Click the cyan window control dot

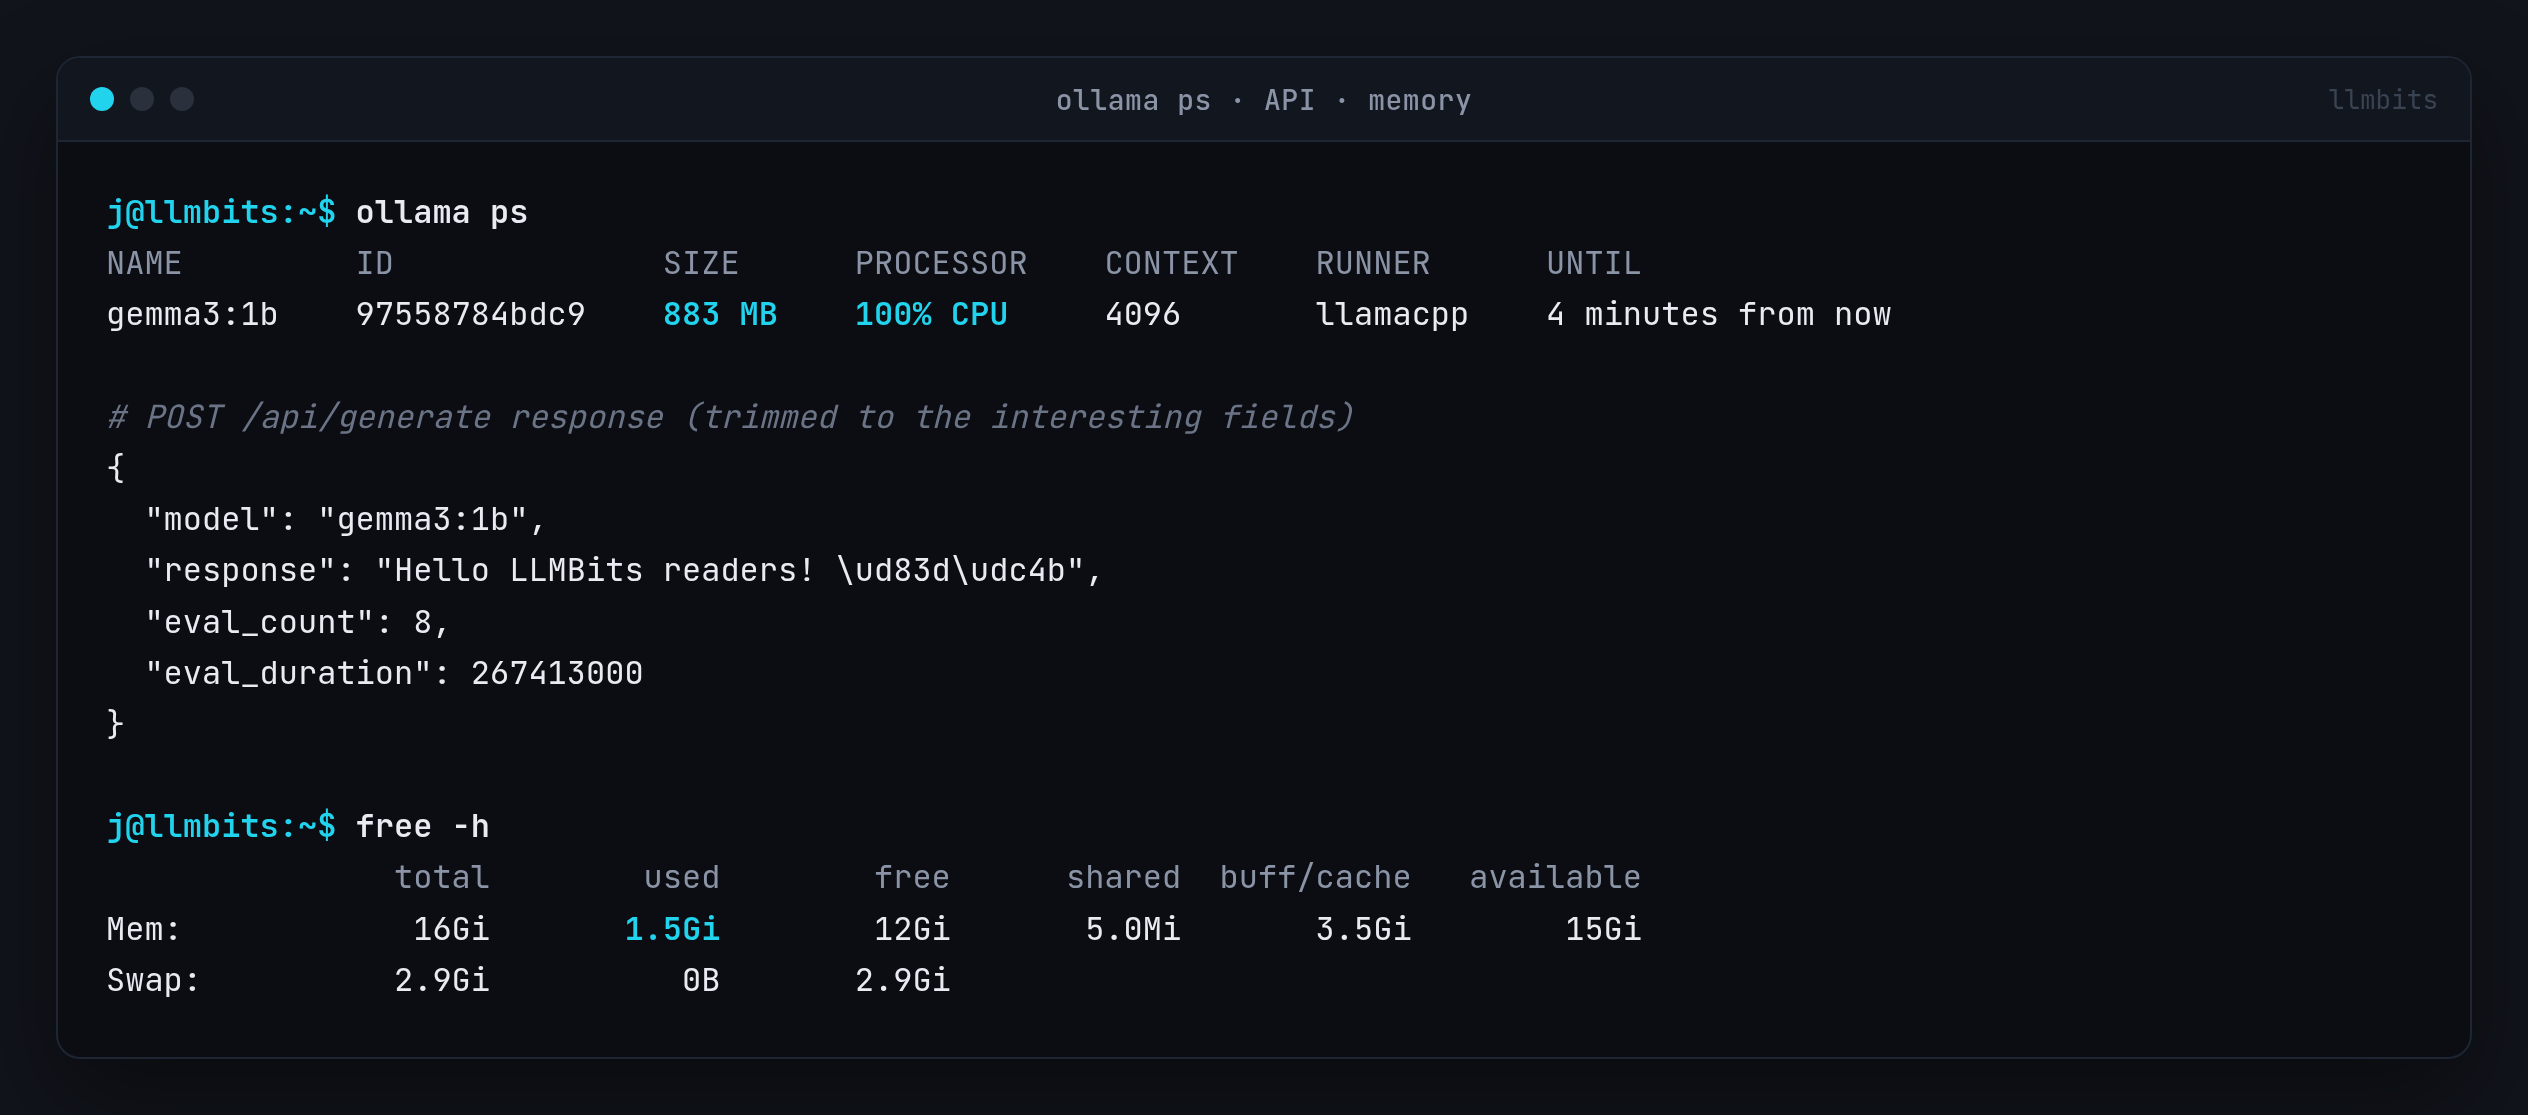coord(102,99)
